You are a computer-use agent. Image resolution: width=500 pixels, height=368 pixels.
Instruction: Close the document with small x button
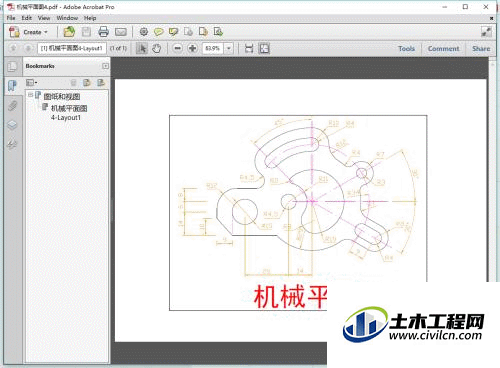tap(491, 18)
